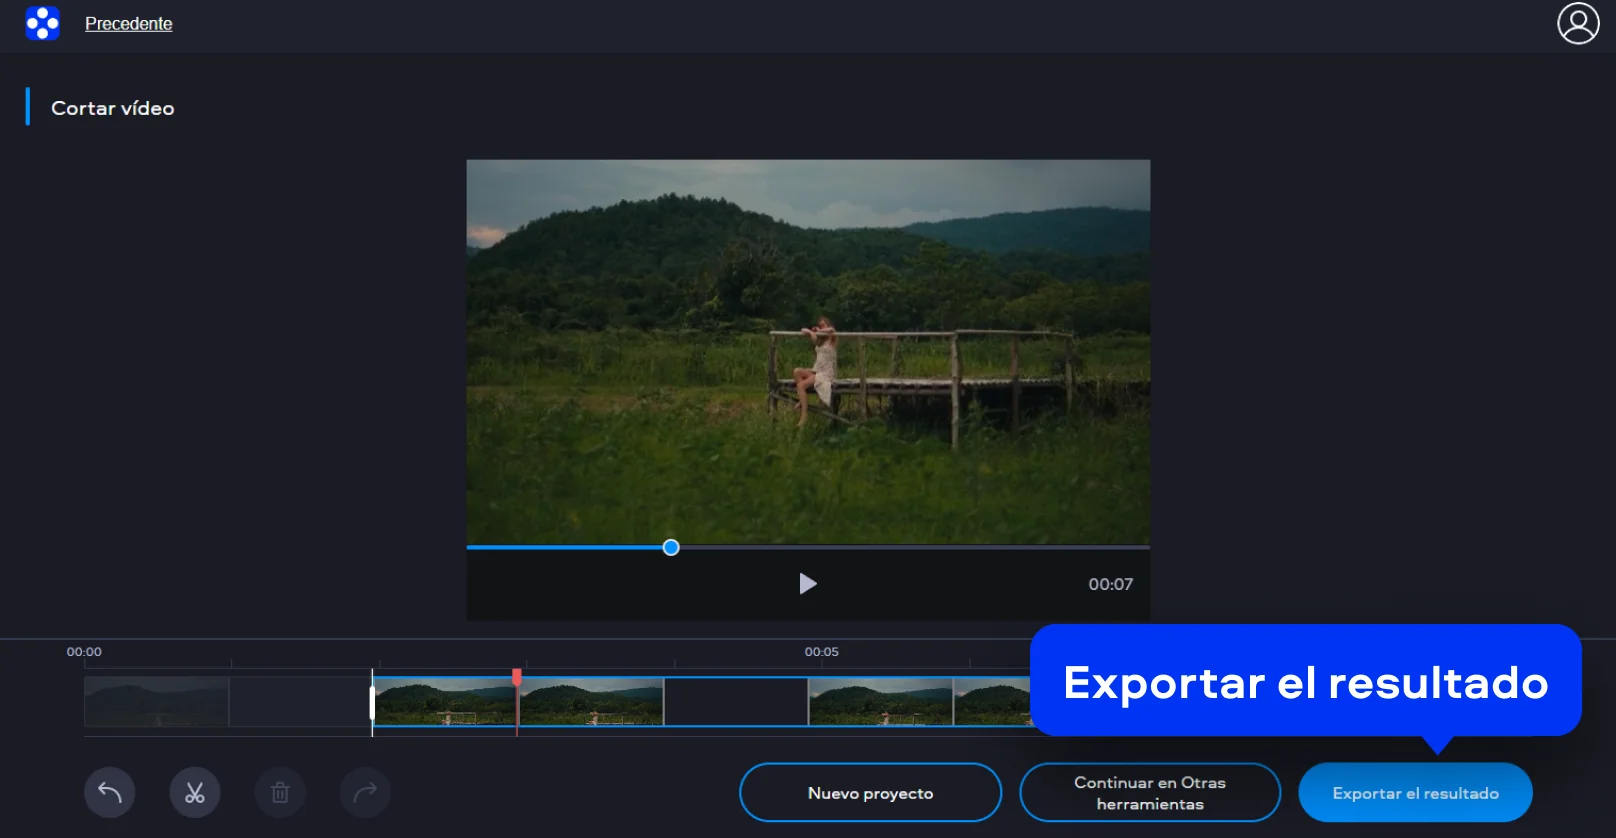Select the scissors cut tool
Screen dimensions: 1616x838
[x=195, y=793]
